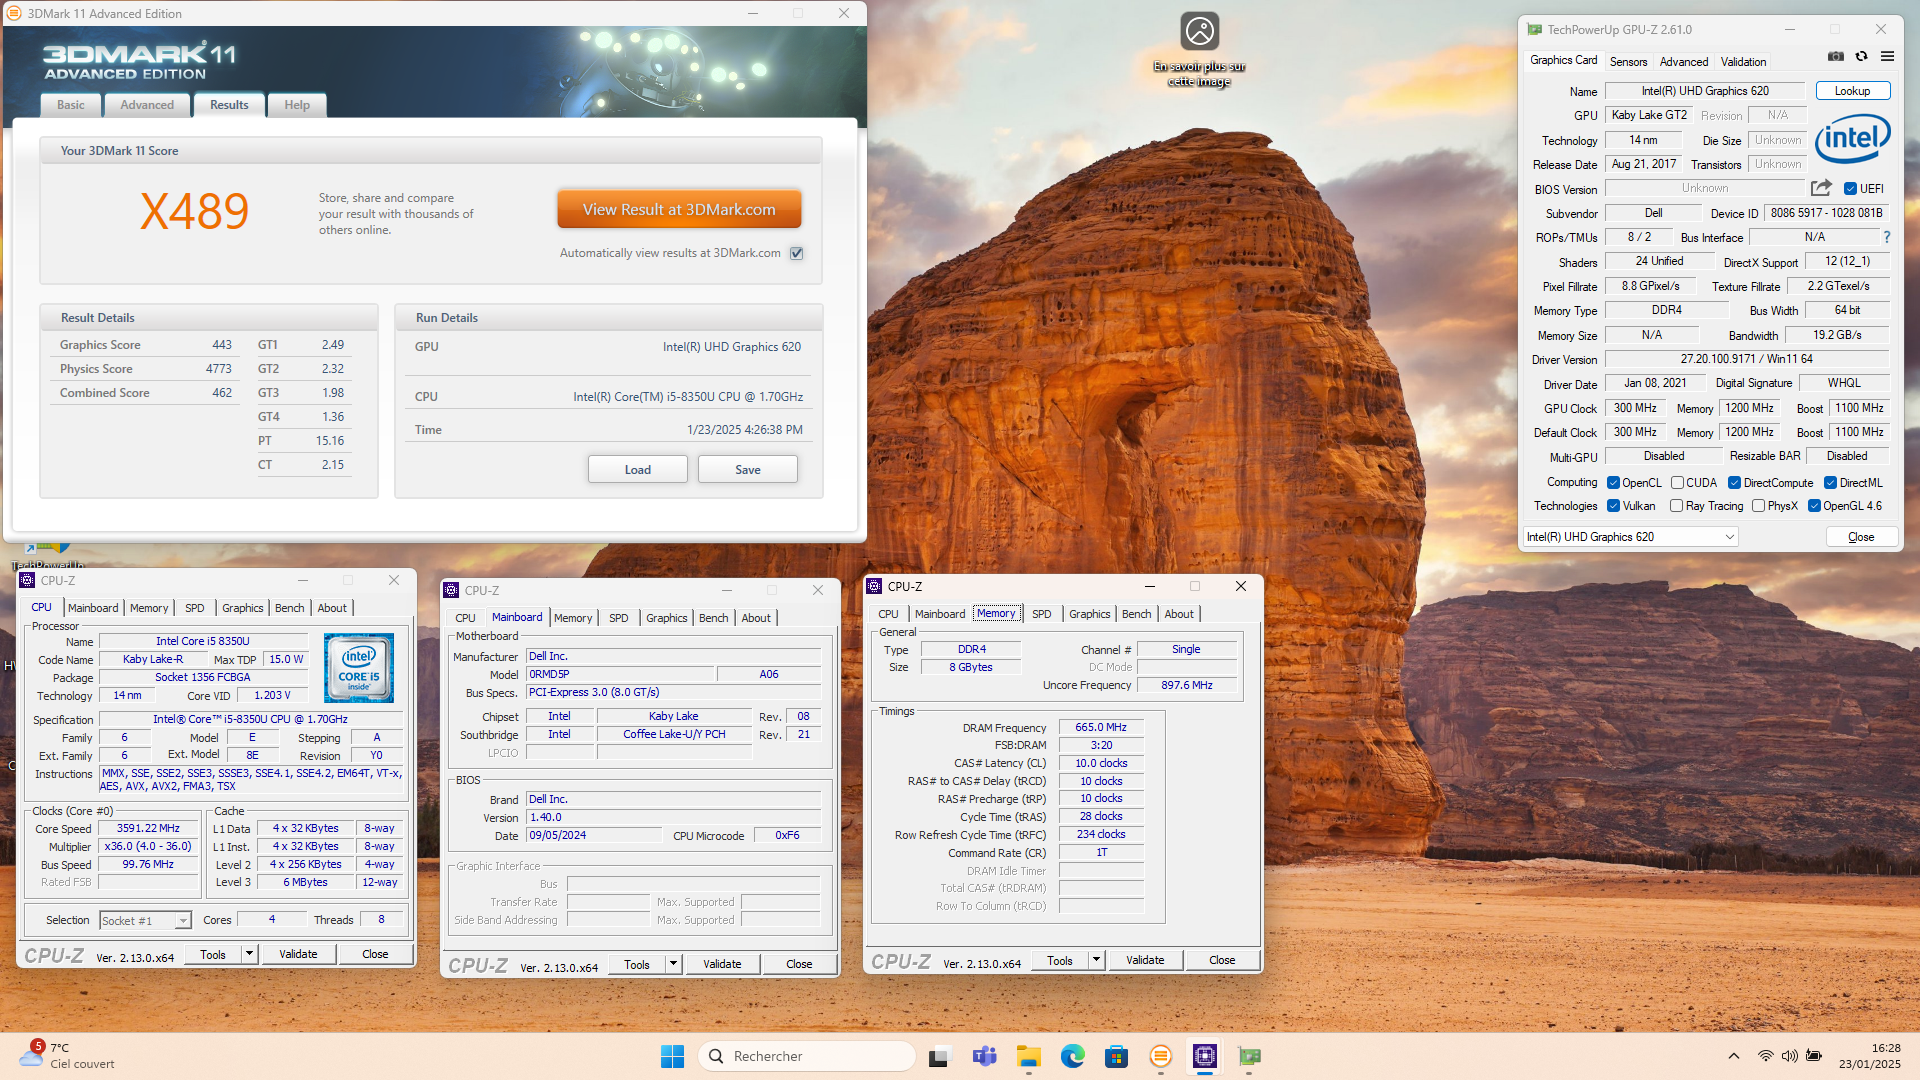The height and width of the screenshot is (1080, 1920).
Task: Open Graphics tab in CPU-Z Mainboard window
Action: pos(666,618)
